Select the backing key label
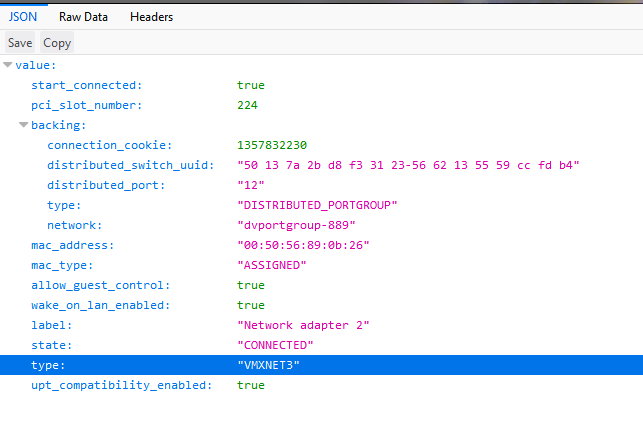The height and width of the screenshot is (426, 643). (x=59, y=125)
